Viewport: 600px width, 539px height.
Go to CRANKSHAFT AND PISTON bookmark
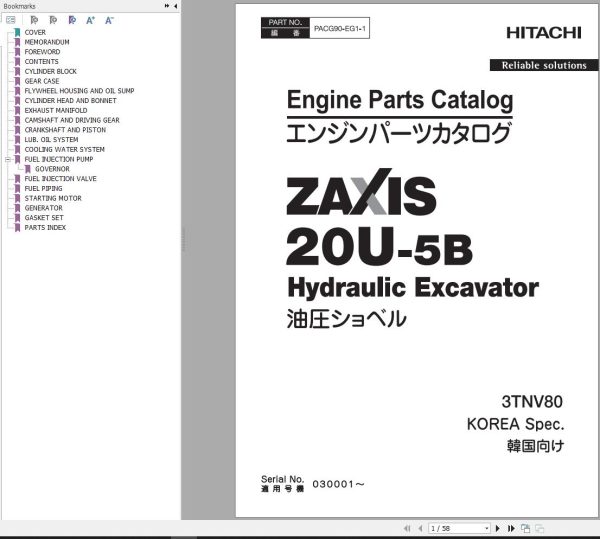65,130
